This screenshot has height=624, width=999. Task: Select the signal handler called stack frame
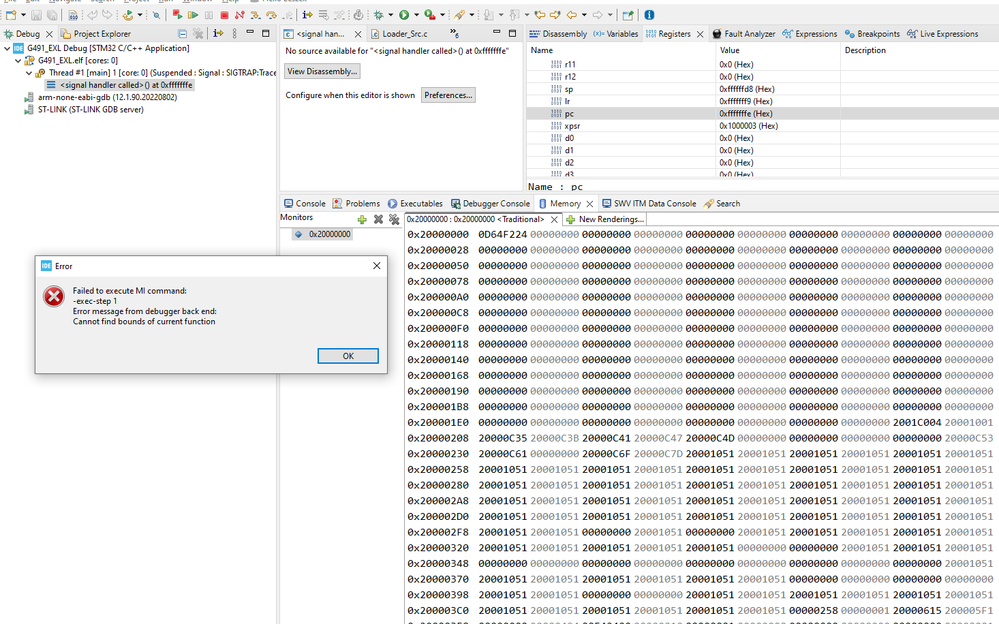click(x=119, y=85)
